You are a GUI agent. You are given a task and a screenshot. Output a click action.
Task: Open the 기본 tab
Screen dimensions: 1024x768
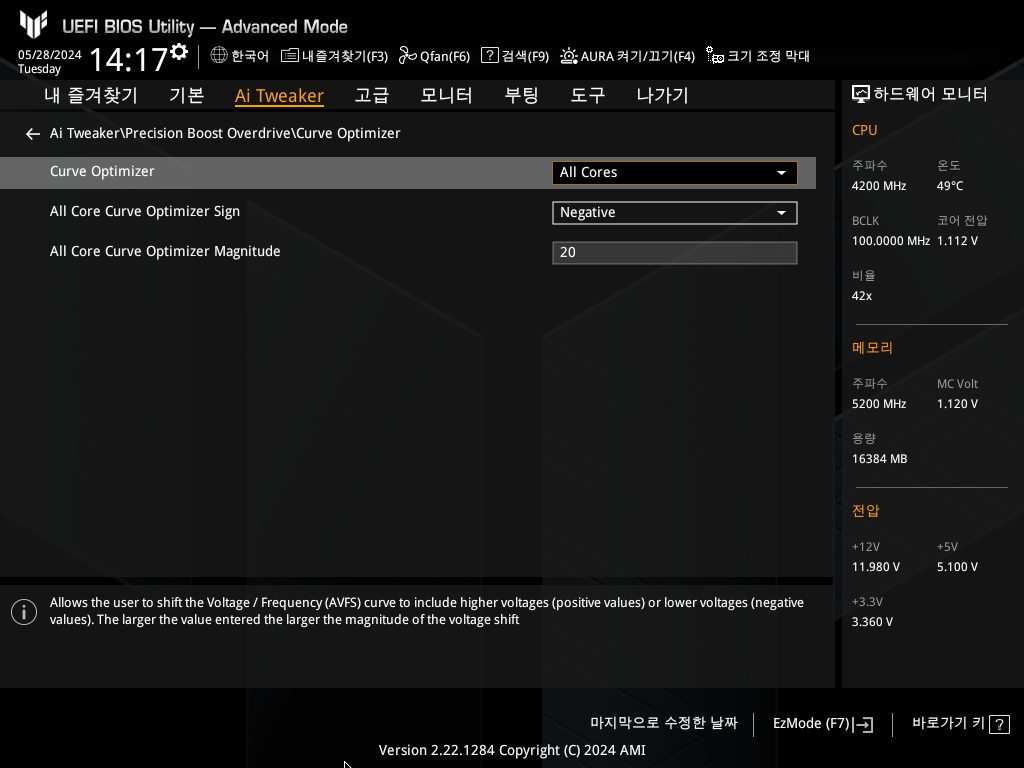pyautogui.click(x=187, y=95)
